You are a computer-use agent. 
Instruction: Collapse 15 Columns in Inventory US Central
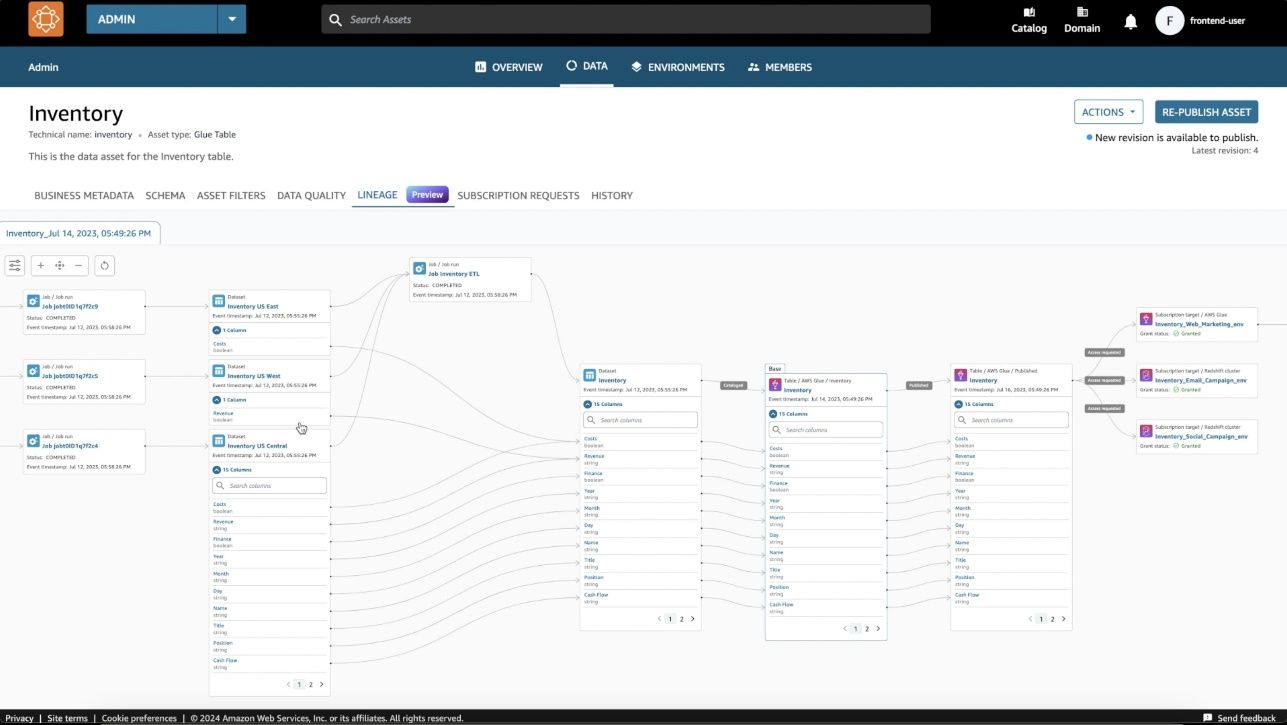[217, 470]
